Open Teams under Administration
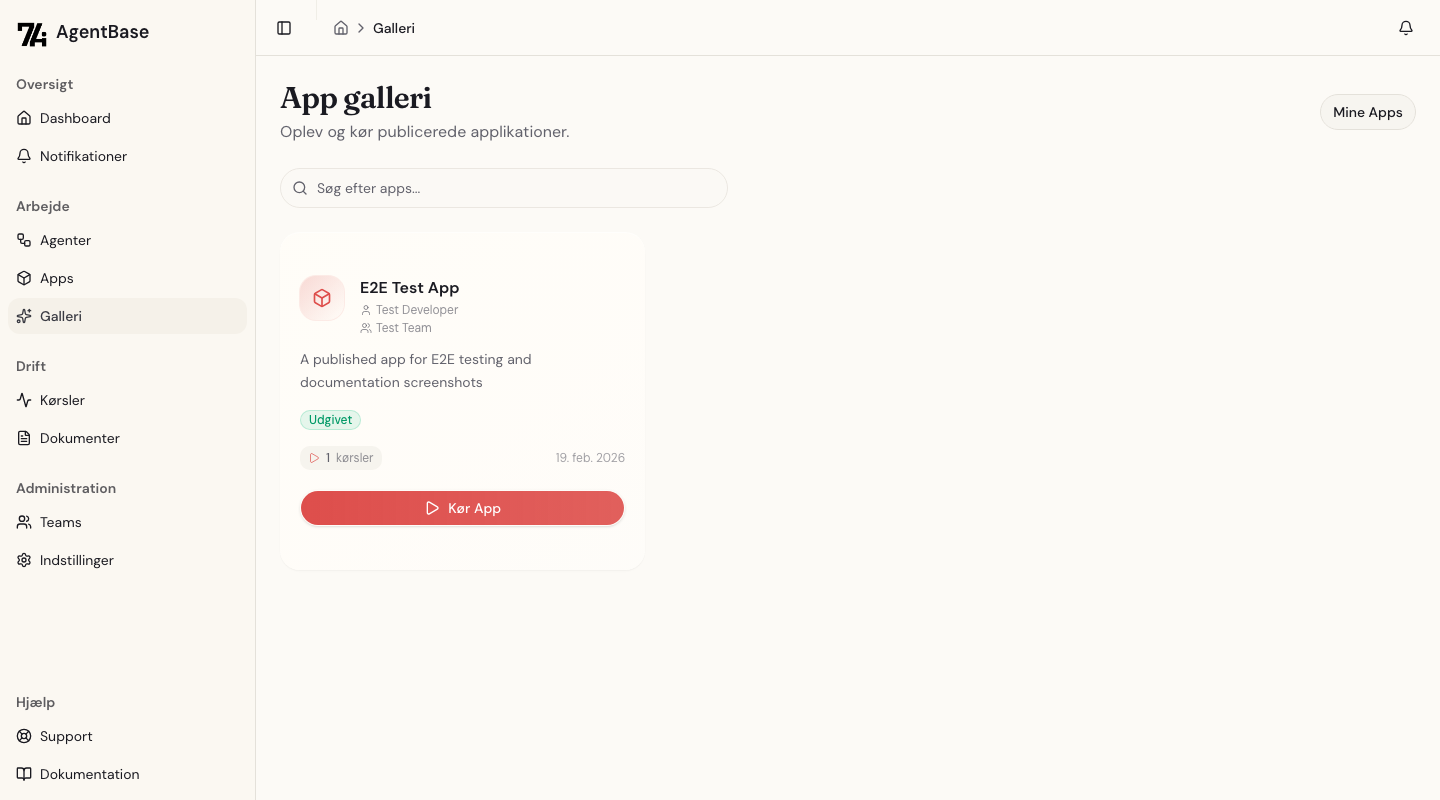The height and width of the screenshot is (800, 1440). (60, 522)
